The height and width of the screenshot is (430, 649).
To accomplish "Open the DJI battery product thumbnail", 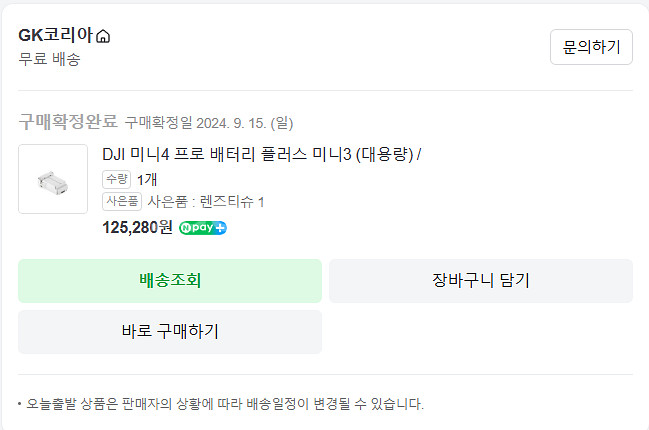I will 53,179.
